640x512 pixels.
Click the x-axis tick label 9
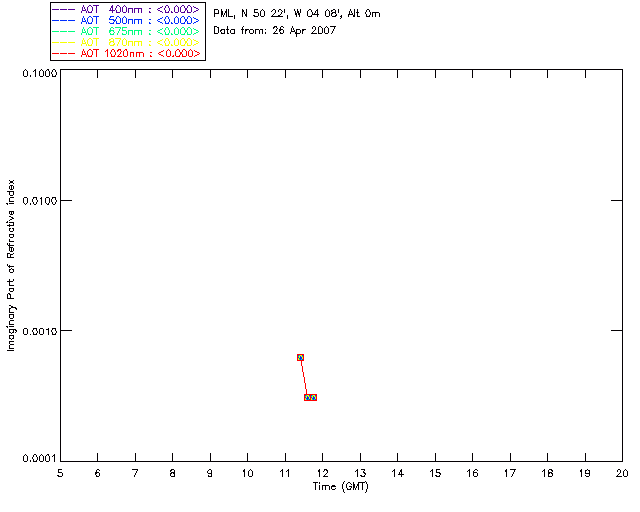tap(210, 474)
